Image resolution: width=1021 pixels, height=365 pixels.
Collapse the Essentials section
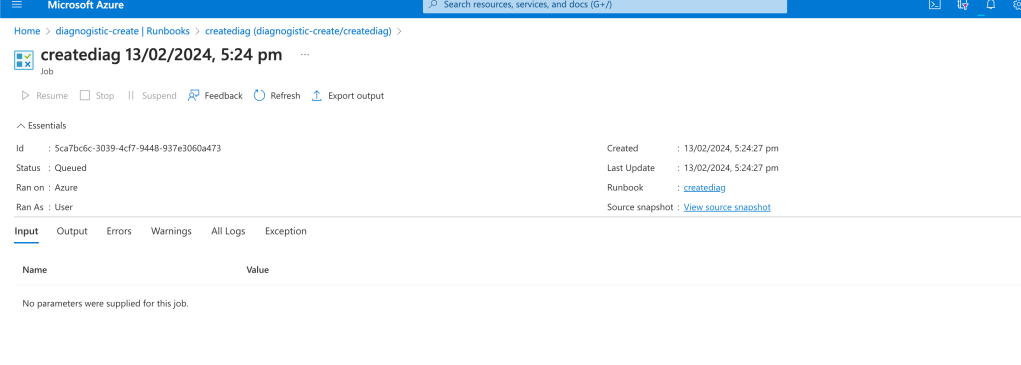(41, 126)
